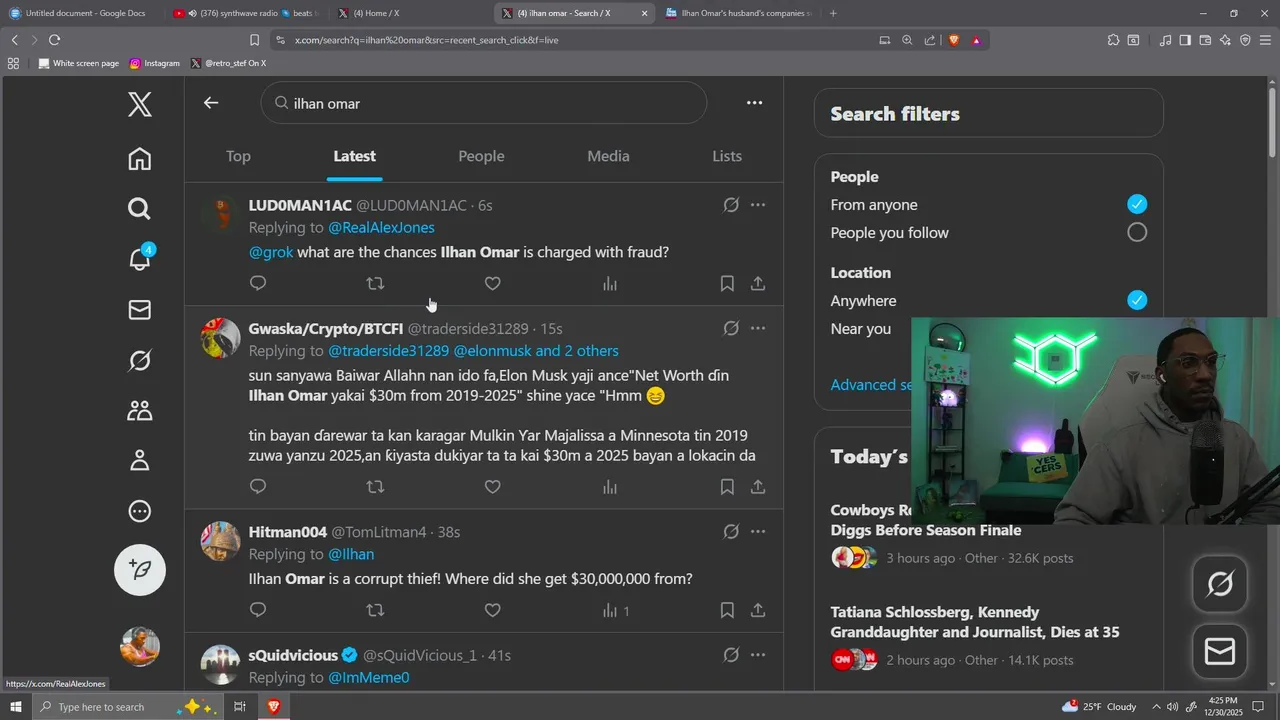Open more menu on Gwaska/Crypto/BTCFI's post
This screenshot has width=1280, height=720.
point(758,328)
